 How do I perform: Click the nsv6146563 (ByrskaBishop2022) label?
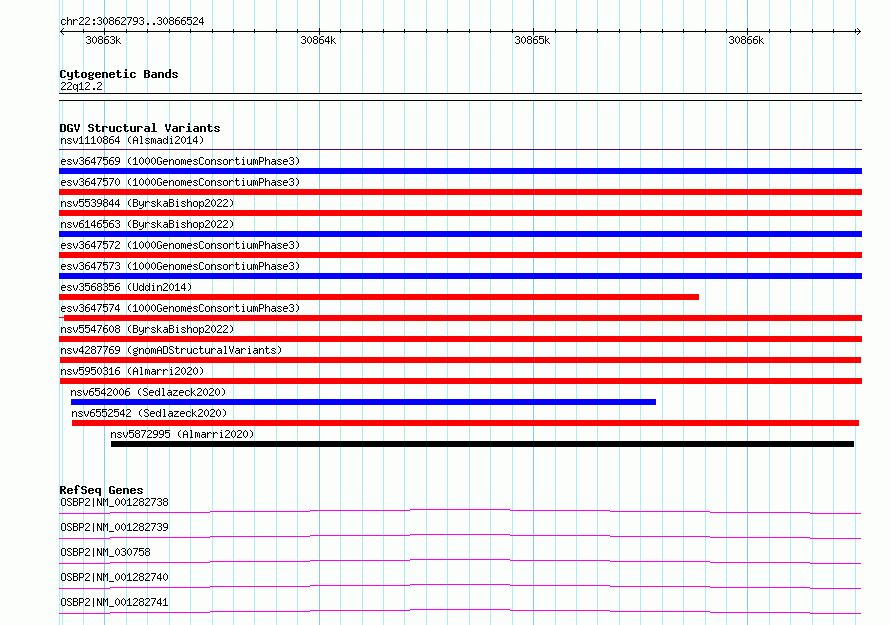click(147, 224)
